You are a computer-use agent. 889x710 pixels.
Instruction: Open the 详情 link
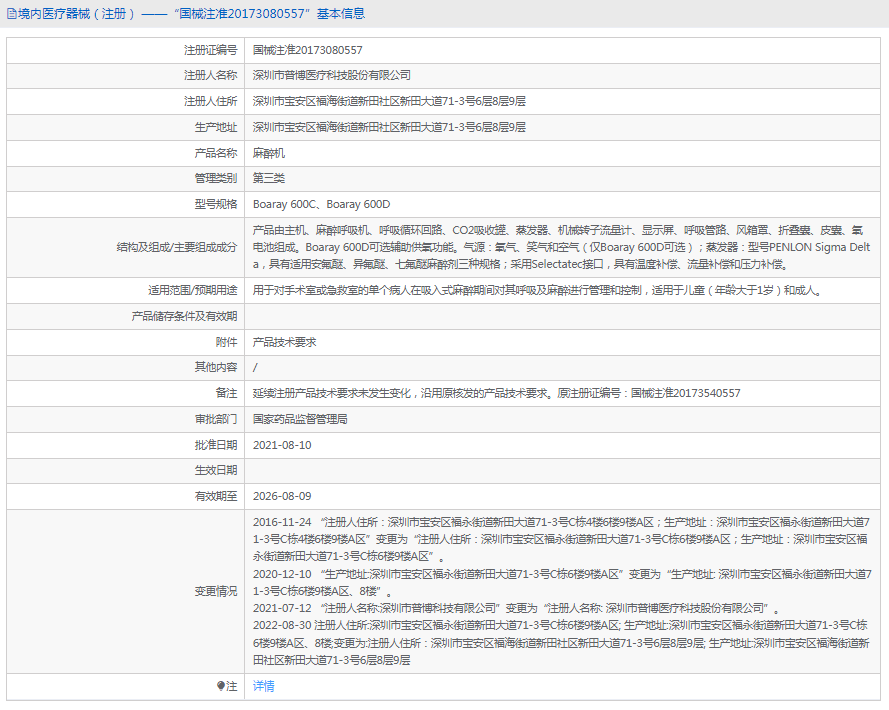pos(264,686)
